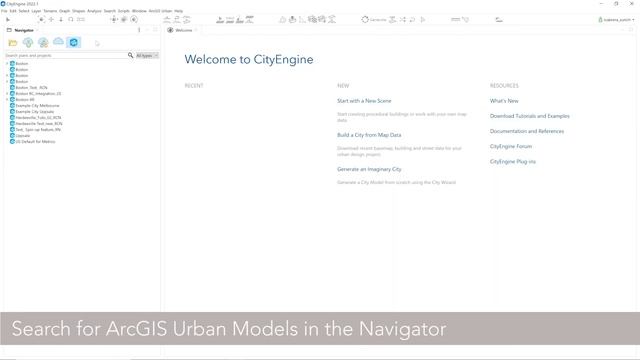The image size is (640, 360).
Task: Open the Edit menu
Action: point(13,11)
